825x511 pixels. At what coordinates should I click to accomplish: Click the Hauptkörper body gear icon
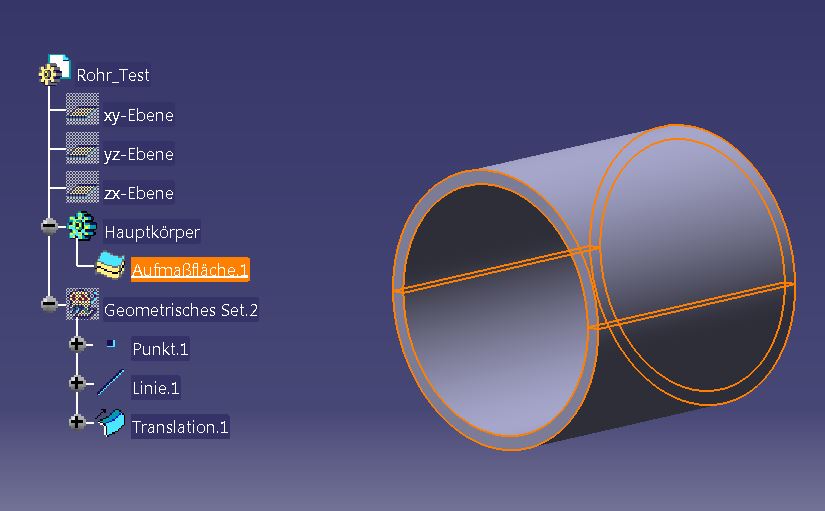coord(82,226)
